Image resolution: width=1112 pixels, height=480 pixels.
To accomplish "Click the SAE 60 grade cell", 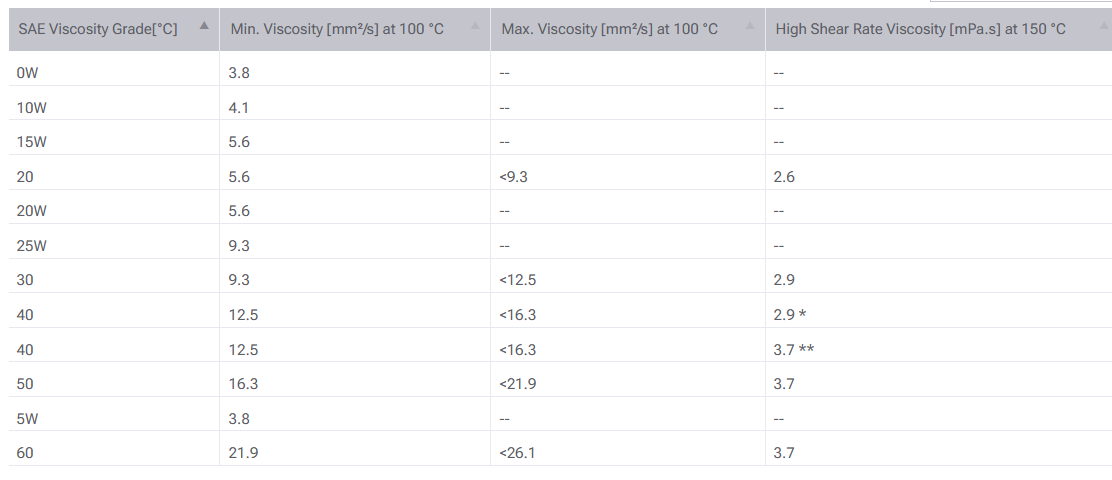I will click(25, 453).
